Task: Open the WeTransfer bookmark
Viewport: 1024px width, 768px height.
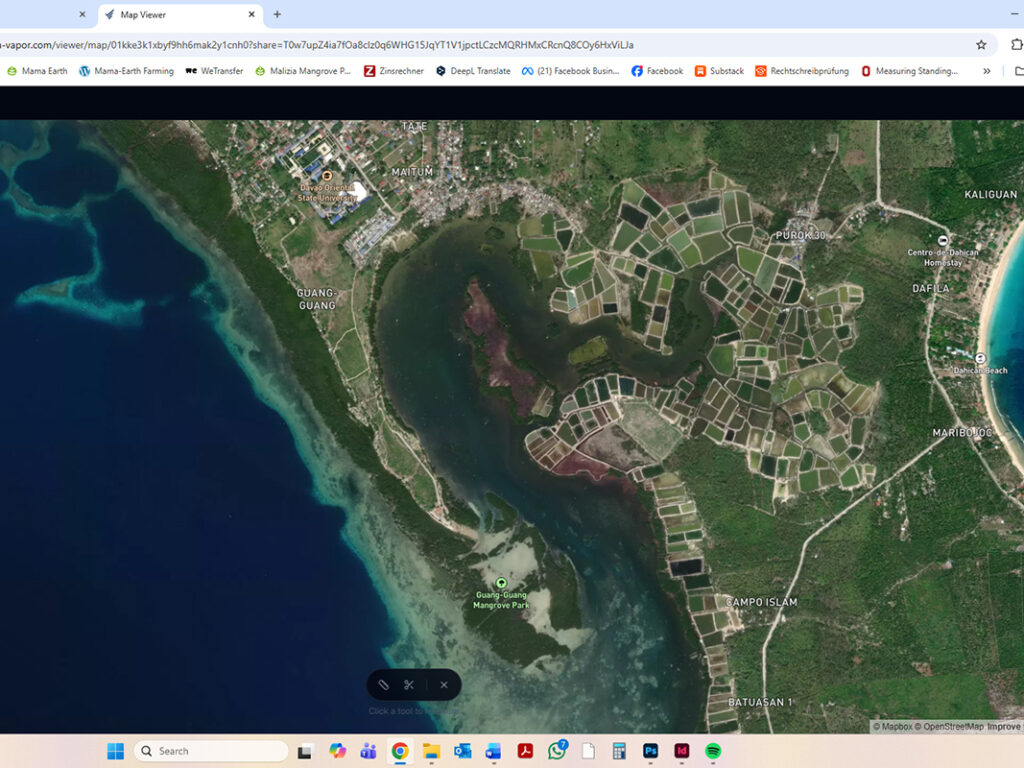Action: pyautogui.click(x=214, y=71)
